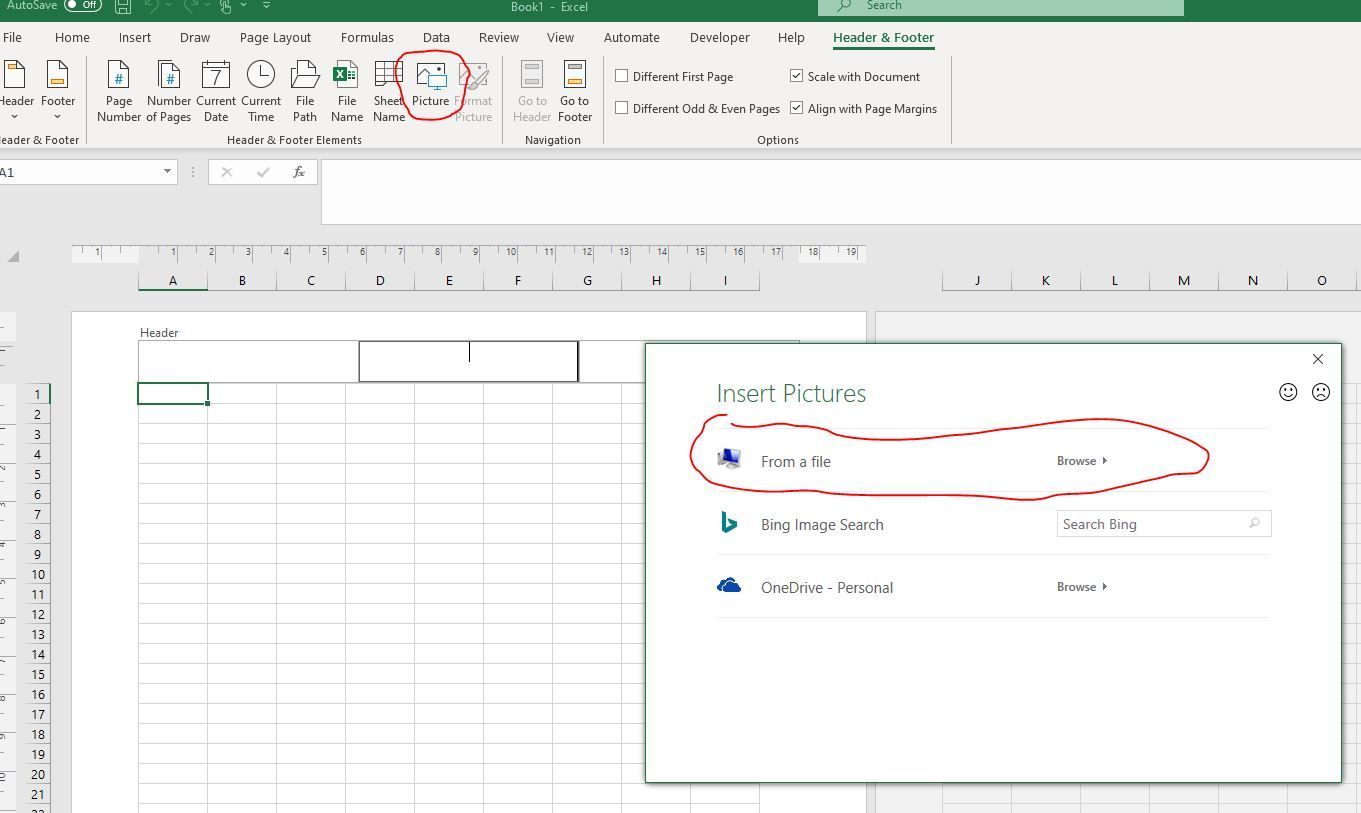Image resolution: width=1361 pixels, height=813 pixels.
Task: Insert Page Number element in header
Action: pyautogui.click(x=118, y=90)
